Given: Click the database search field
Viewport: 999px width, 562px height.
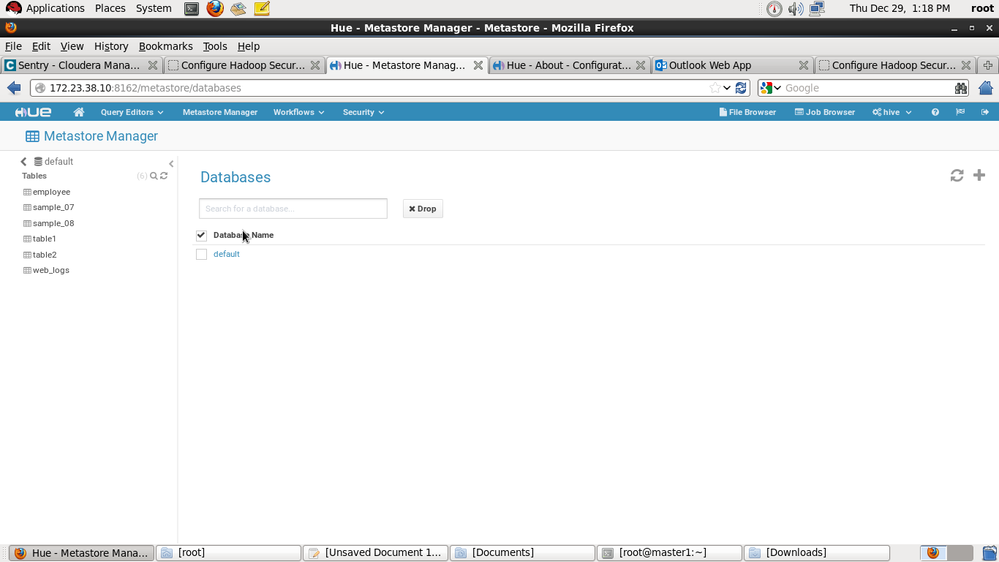Looking at the screenshot, I should coord(293,208).
